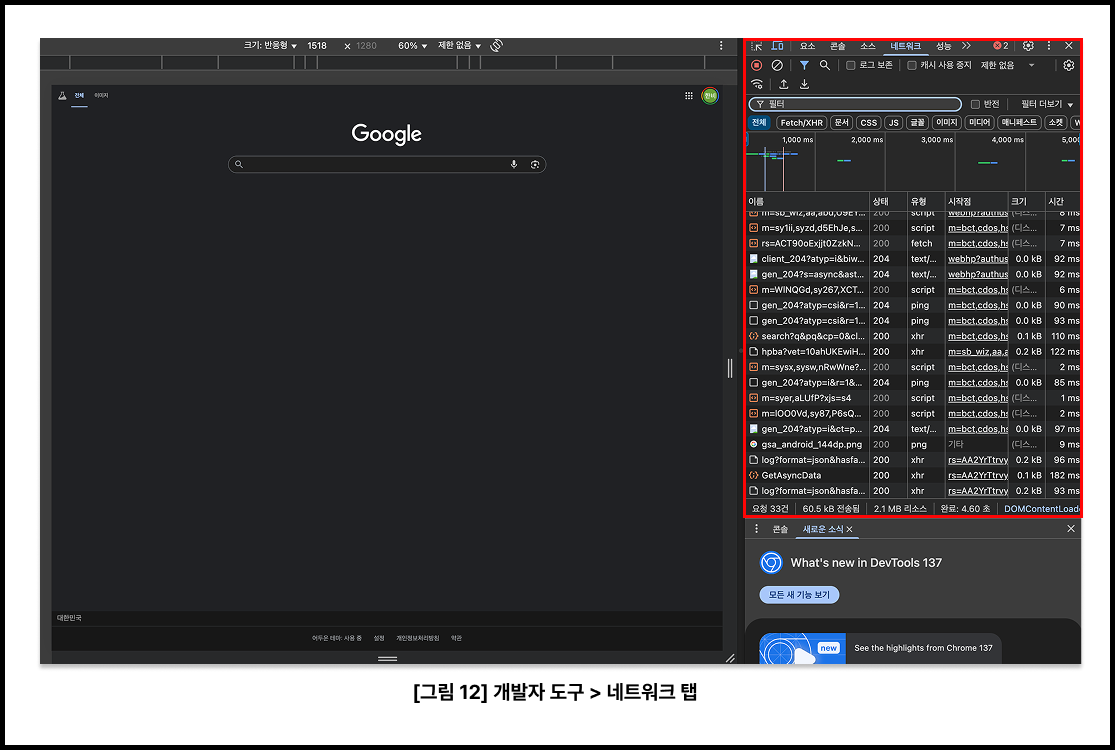The width and height of the screenshot is (1115, 750).
Task: Export HAR with the download icon
Action: pos(804,85)
